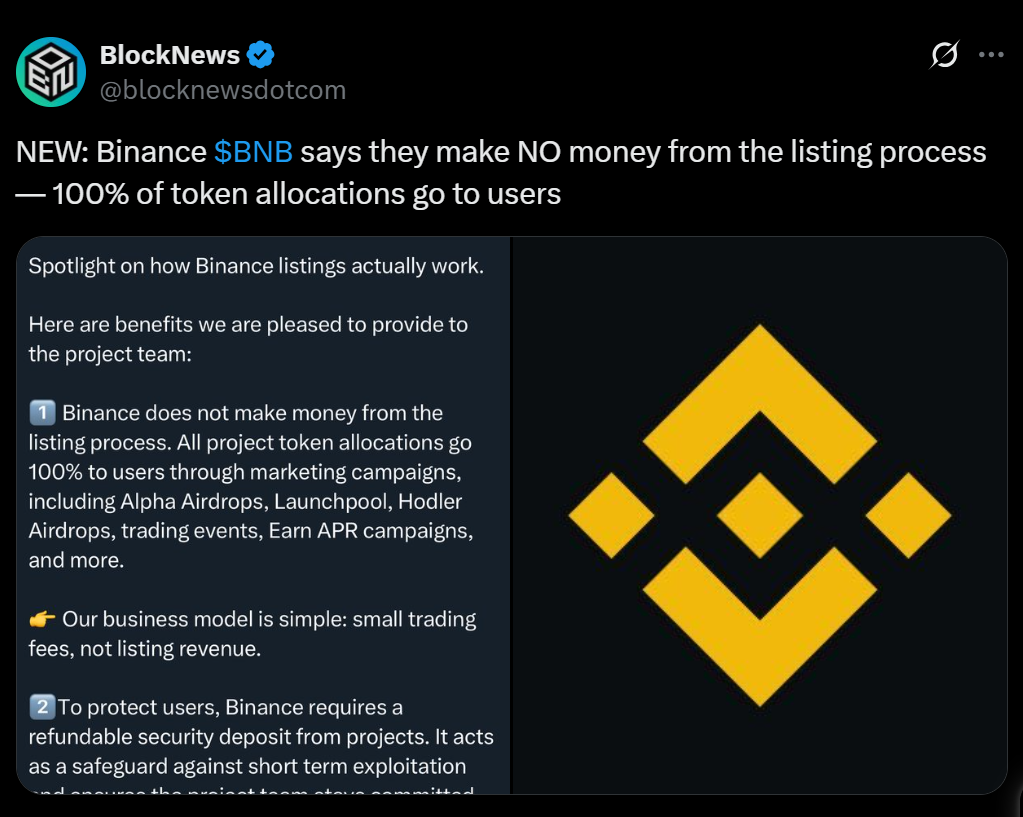Click the keycap 1 emoji
Screen dimensions: 1023x817
[42, 413]
